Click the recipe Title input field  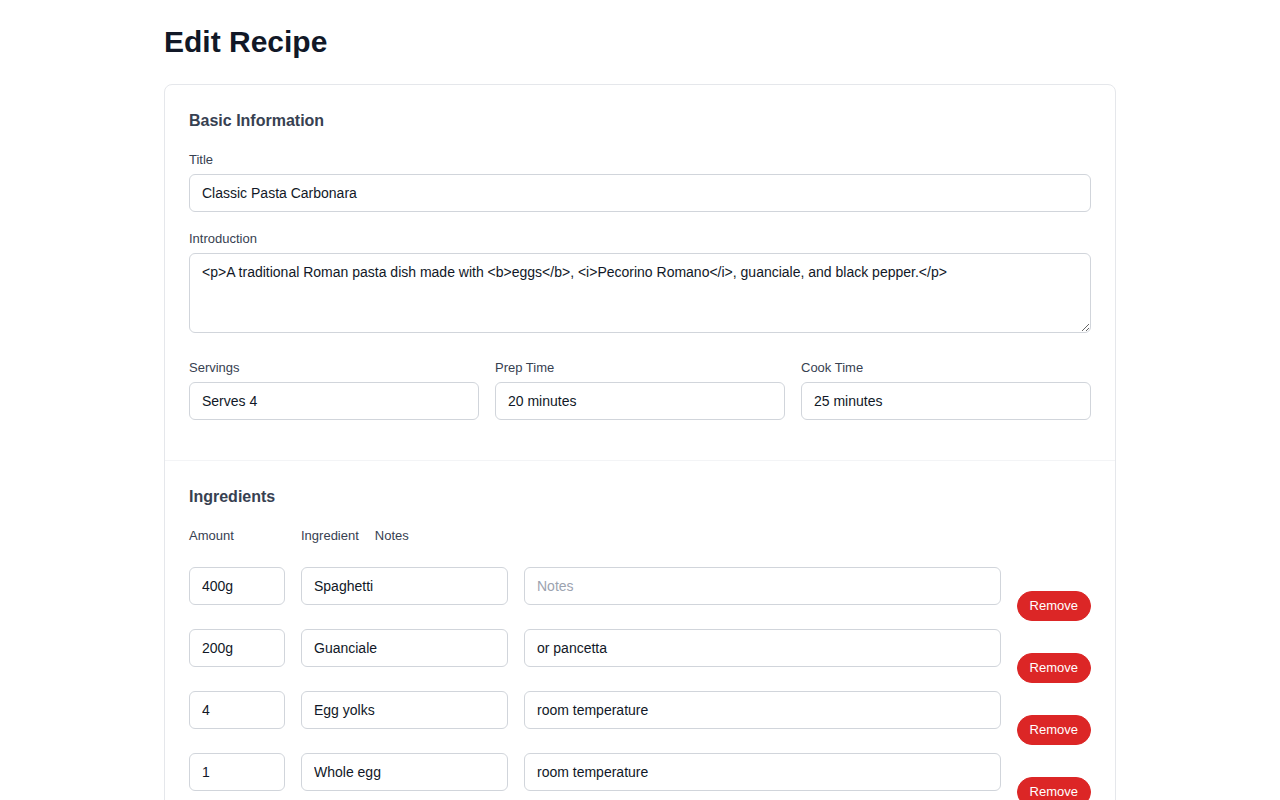pos(640,192)
